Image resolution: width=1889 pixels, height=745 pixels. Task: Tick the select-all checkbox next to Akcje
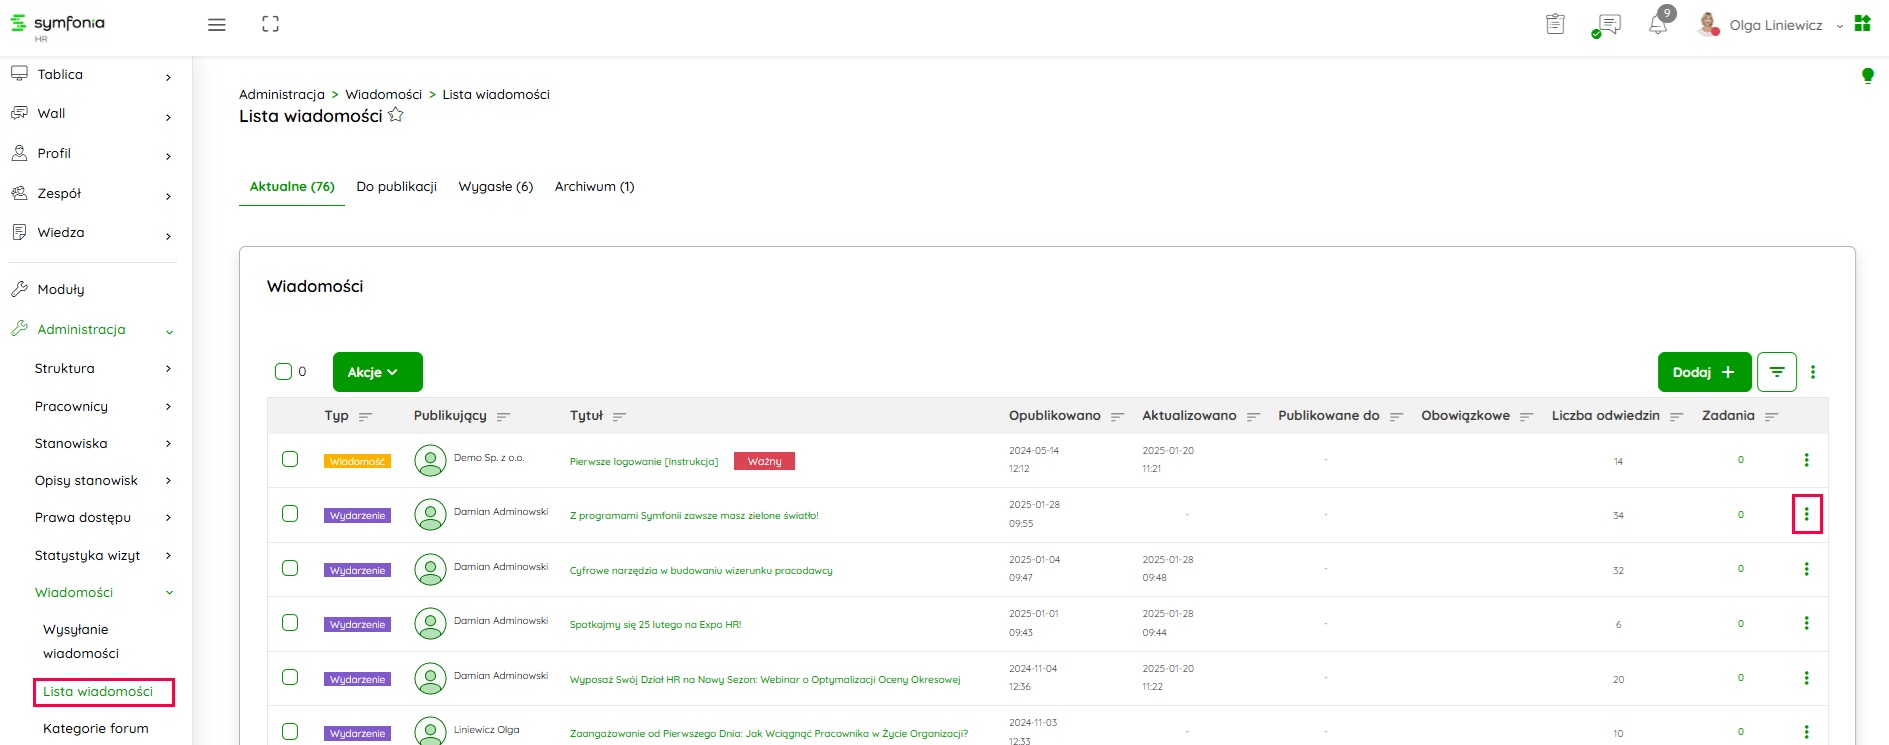(283, 372)
